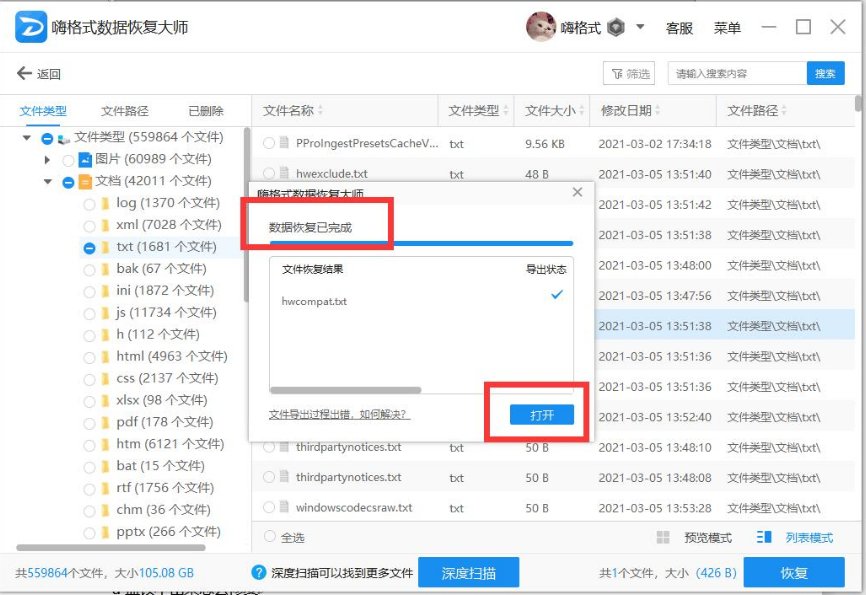Click the windowscodecsraw.txt file icon
Screen dimensions: 866x595
[284, 507]
